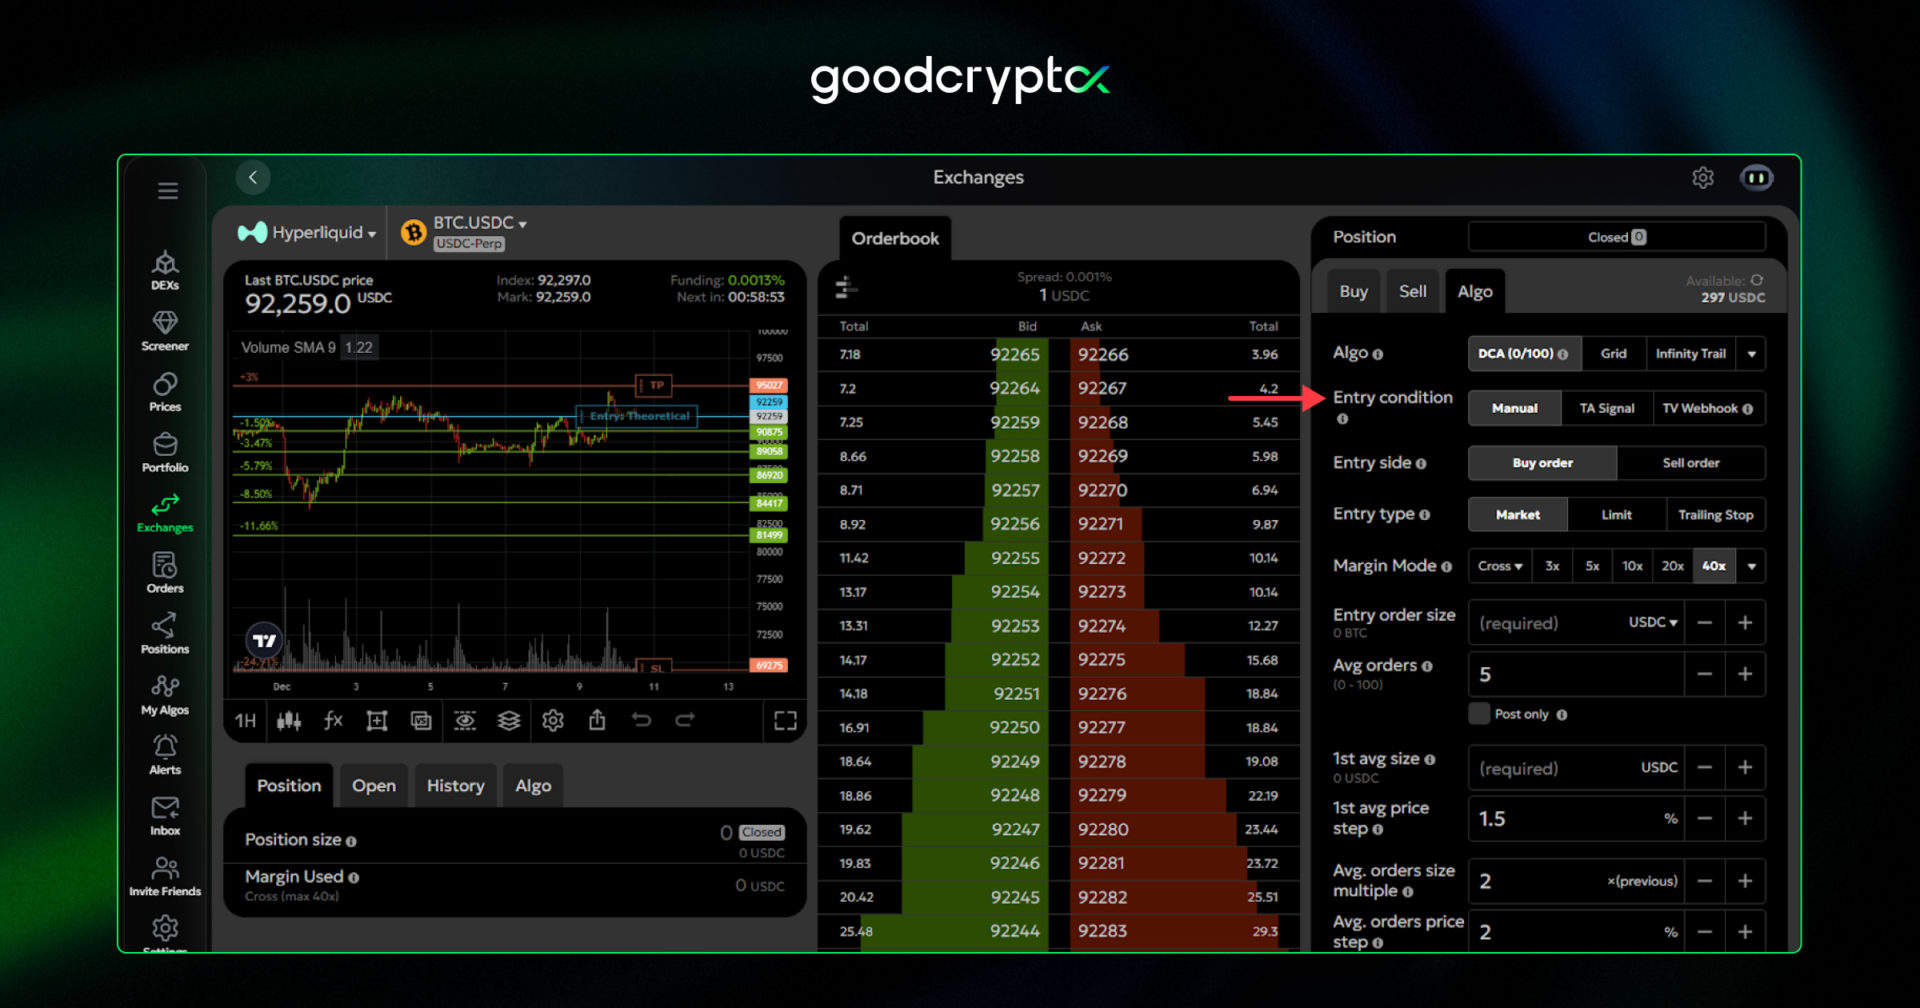Enable the Post only checkbox

tap(1479, 714)
